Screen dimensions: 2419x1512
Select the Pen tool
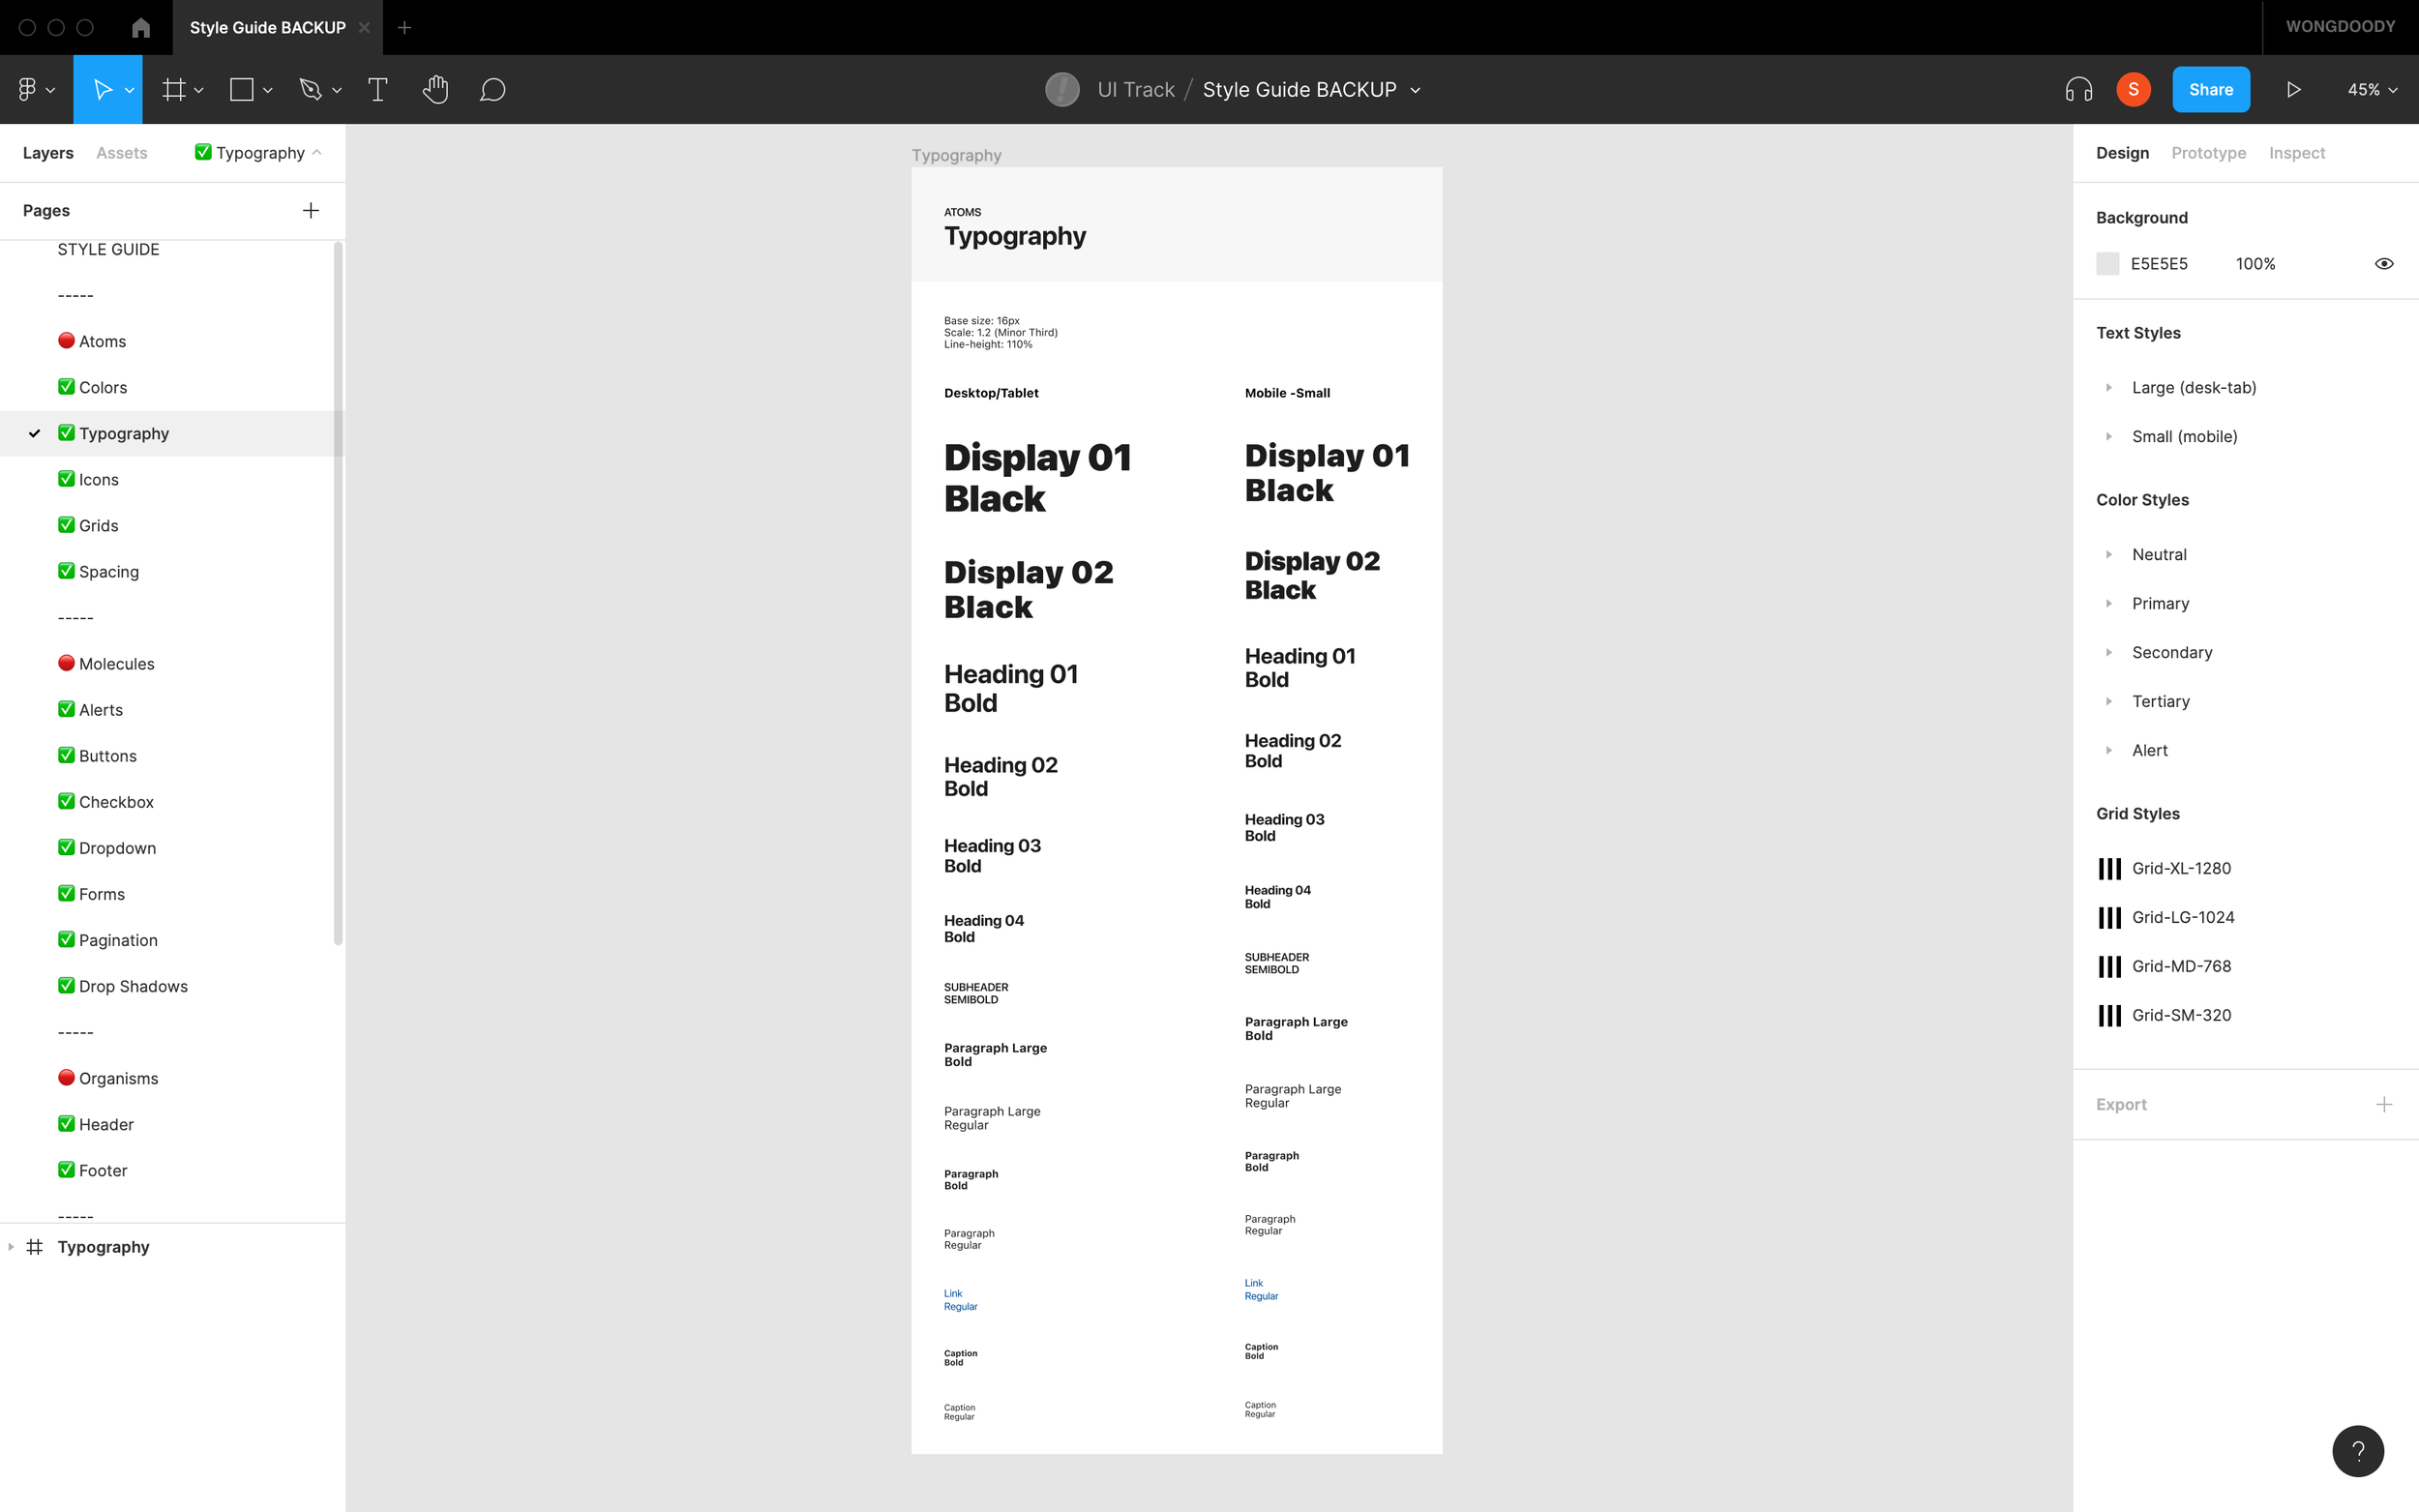pyautogui.click(x=311, y=90)
